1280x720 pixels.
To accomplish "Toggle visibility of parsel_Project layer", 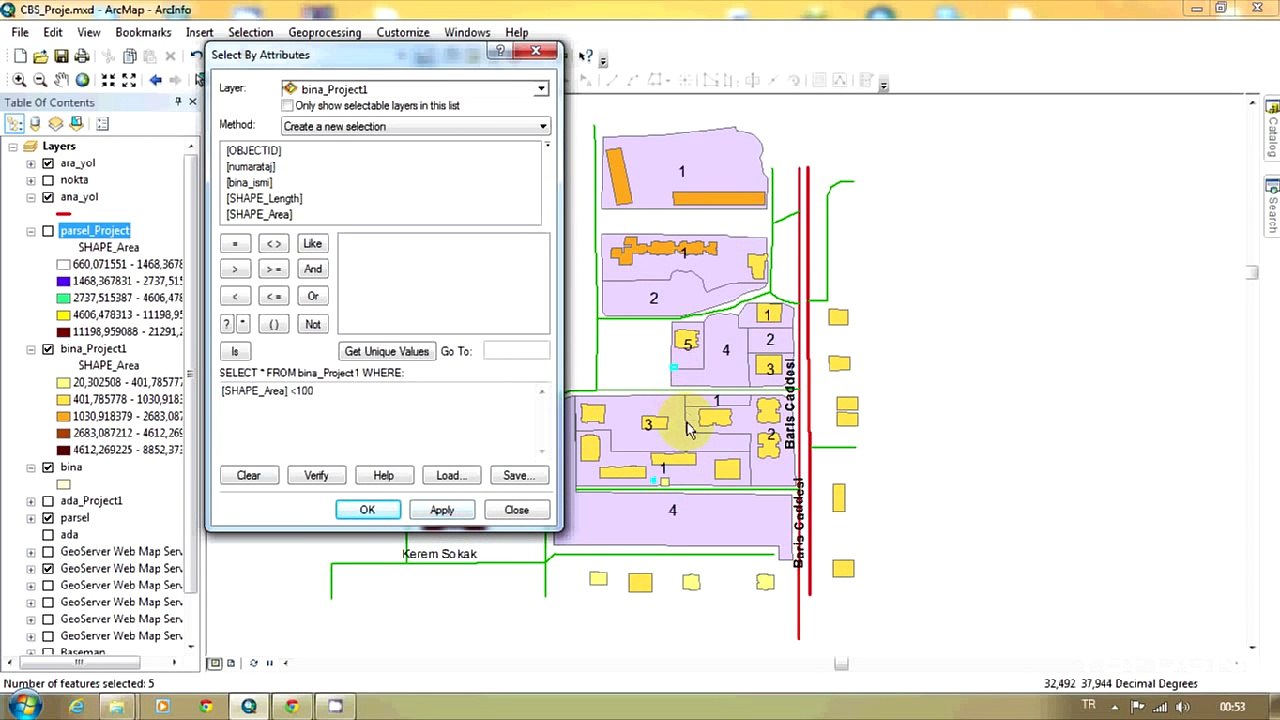I will [x=48, y=231].
